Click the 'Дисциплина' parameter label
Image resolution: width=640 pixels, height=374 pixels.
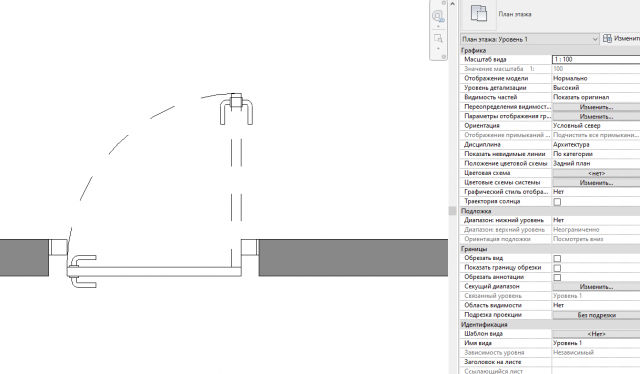482,145
